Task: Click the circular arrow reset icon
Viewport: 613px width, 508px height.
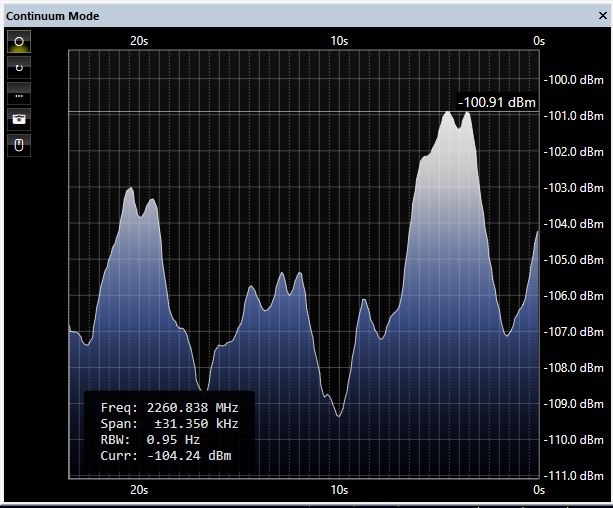Action: pyautogui.click(x=20, y=68)
